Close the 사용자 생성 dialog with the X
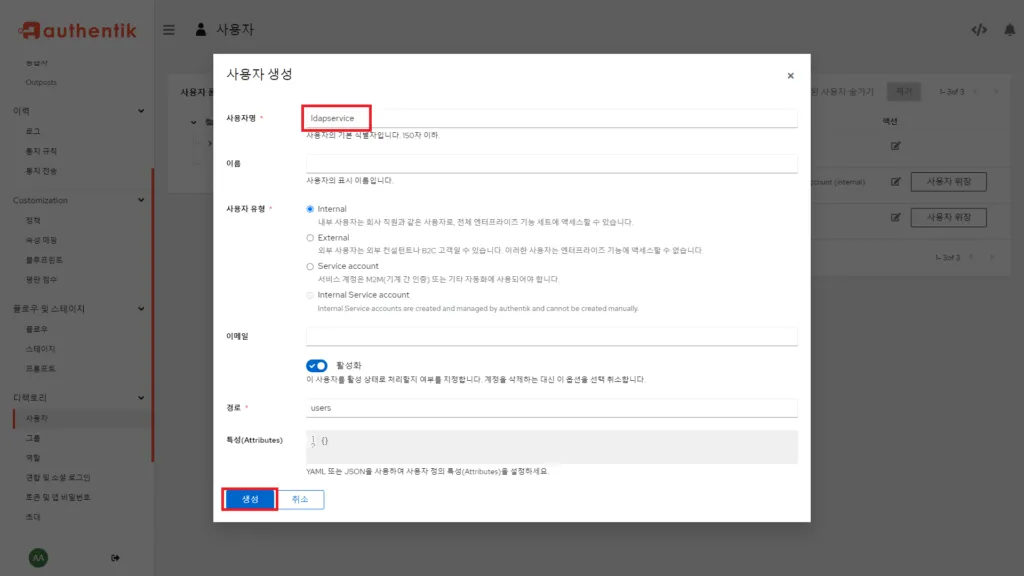Viewport: 1024px width, 576px height. click(x=790, y=75)
